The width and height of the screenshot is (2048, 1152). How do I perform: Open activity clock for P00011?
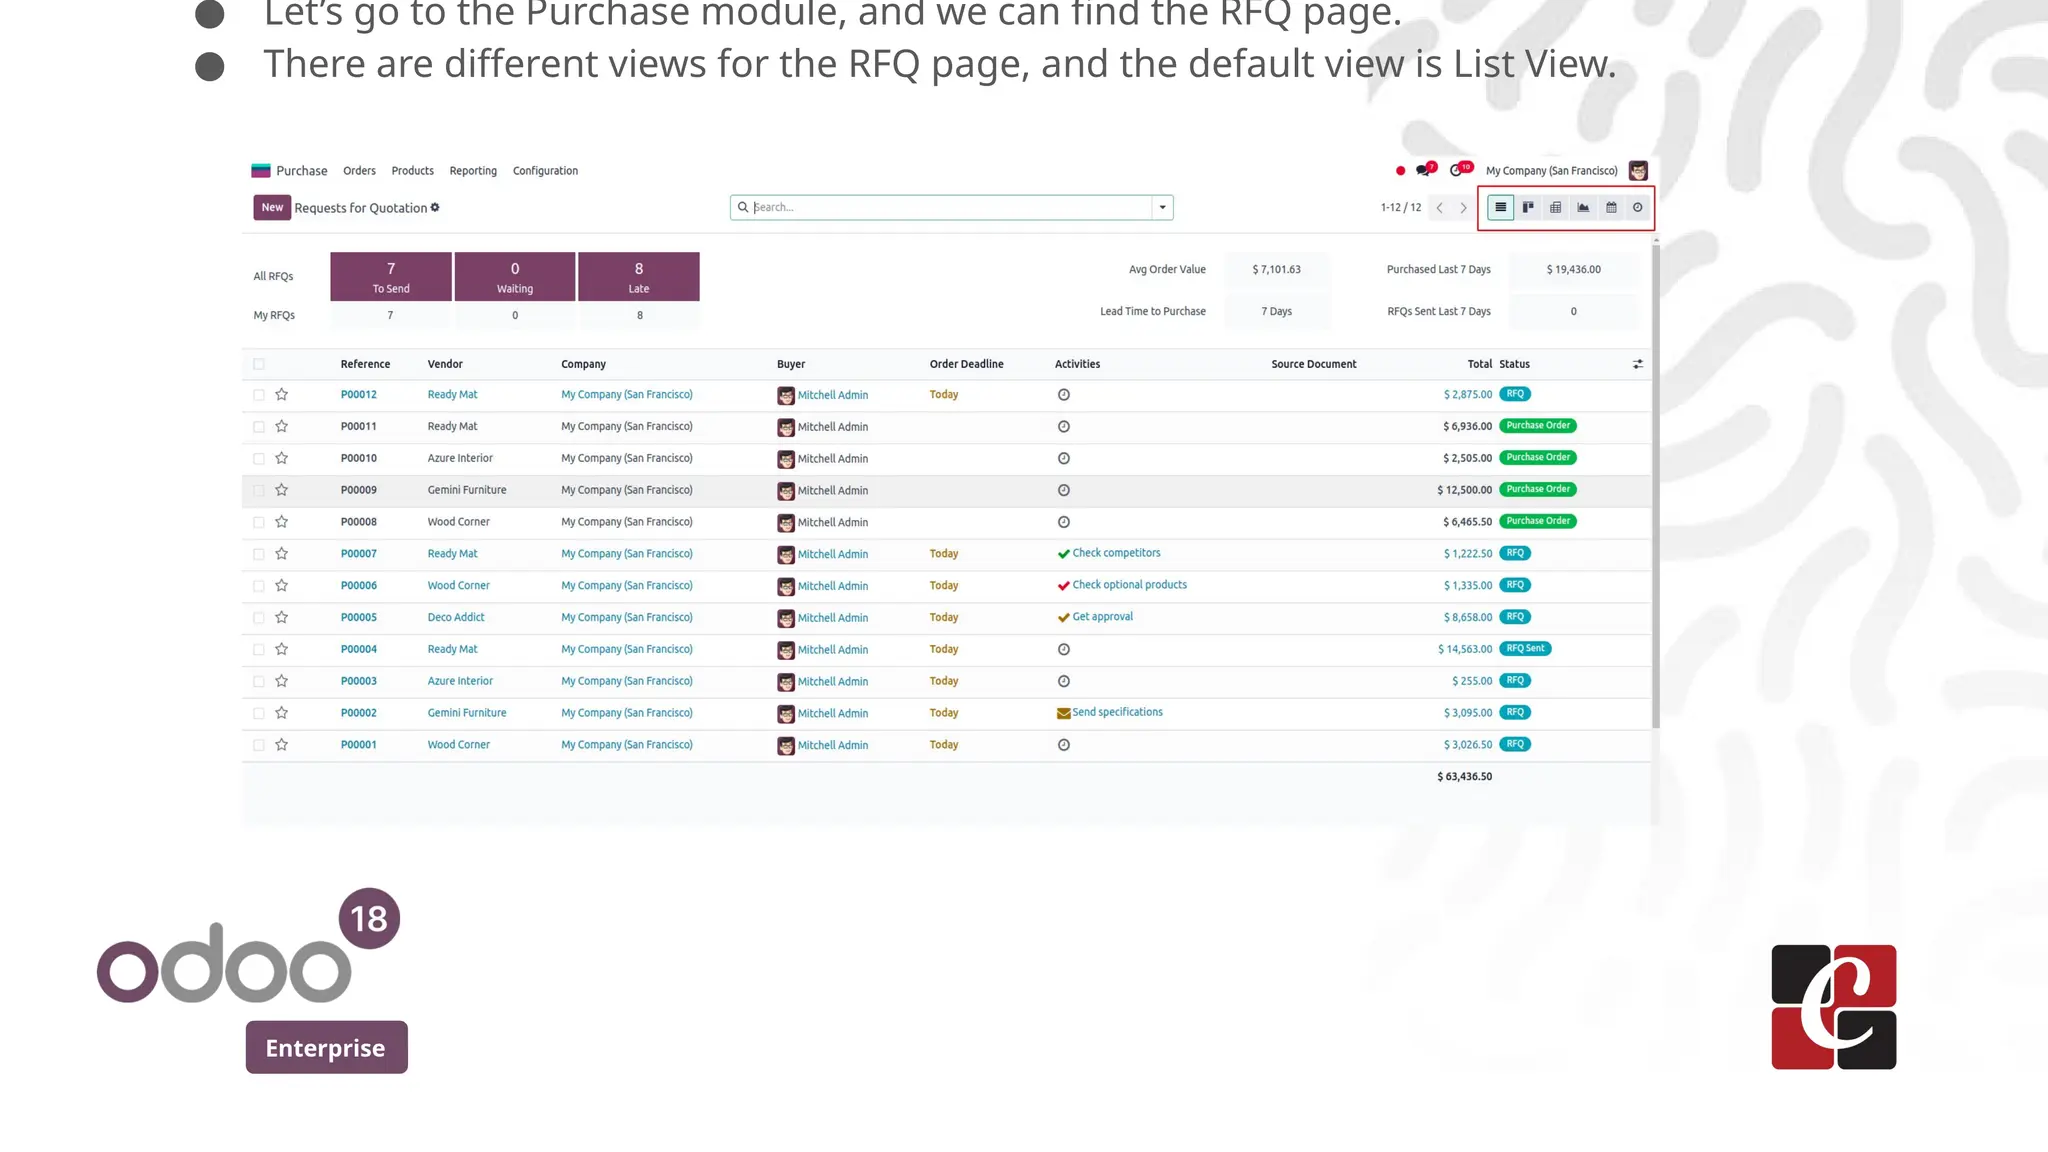point(1064,426)
